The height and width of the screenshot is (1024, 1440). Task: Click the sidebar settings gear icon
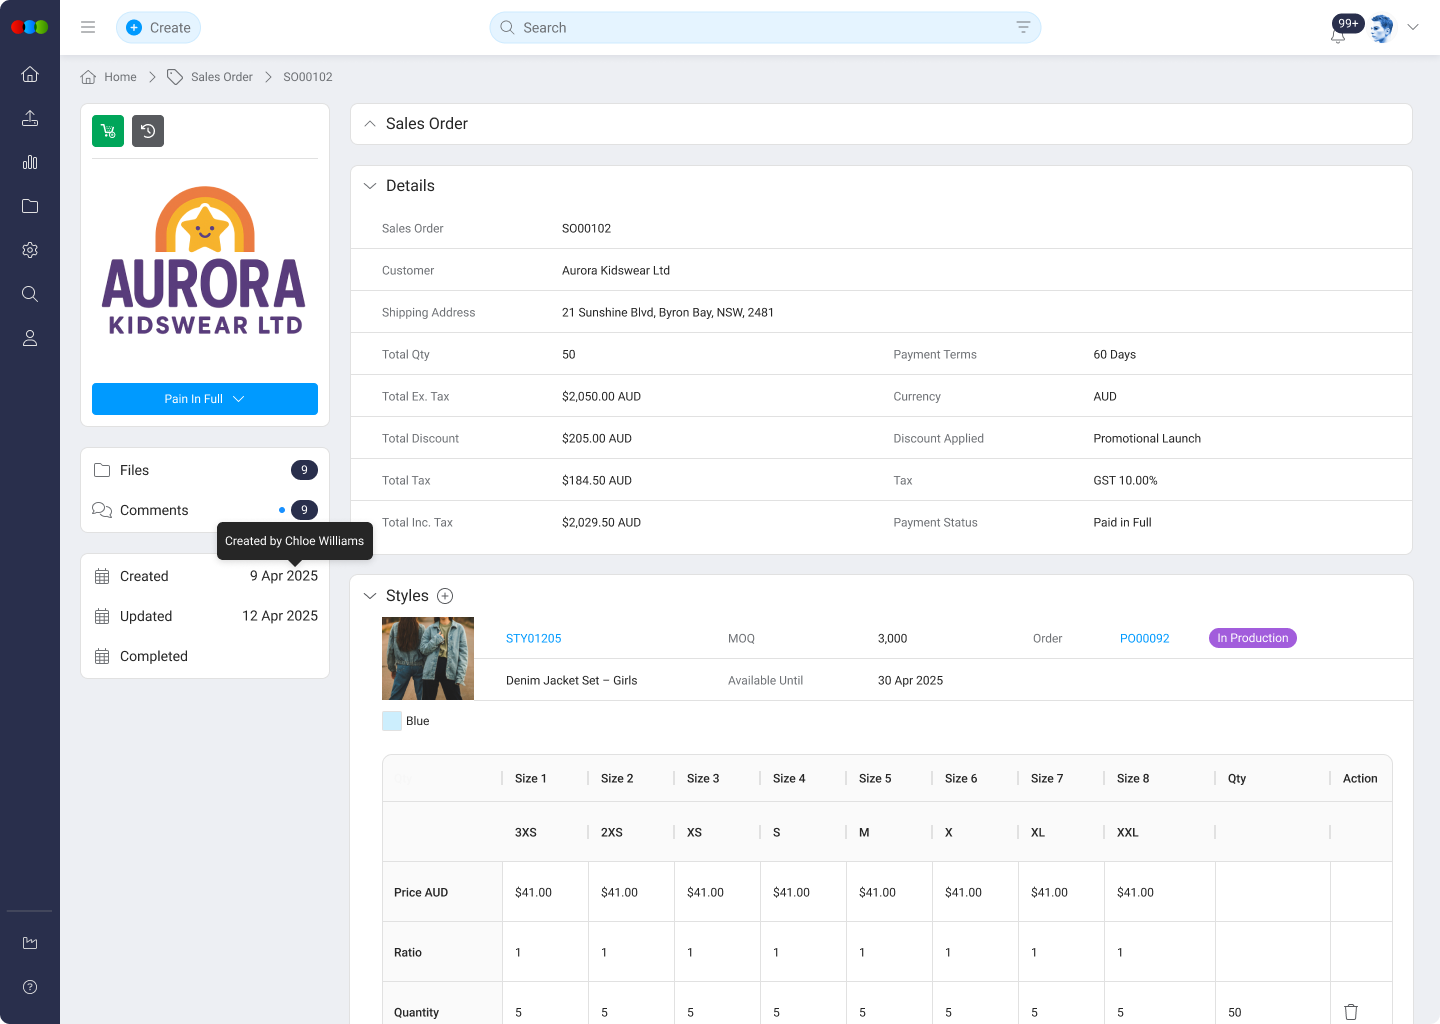pyautogui.click(x=30, y=250)
